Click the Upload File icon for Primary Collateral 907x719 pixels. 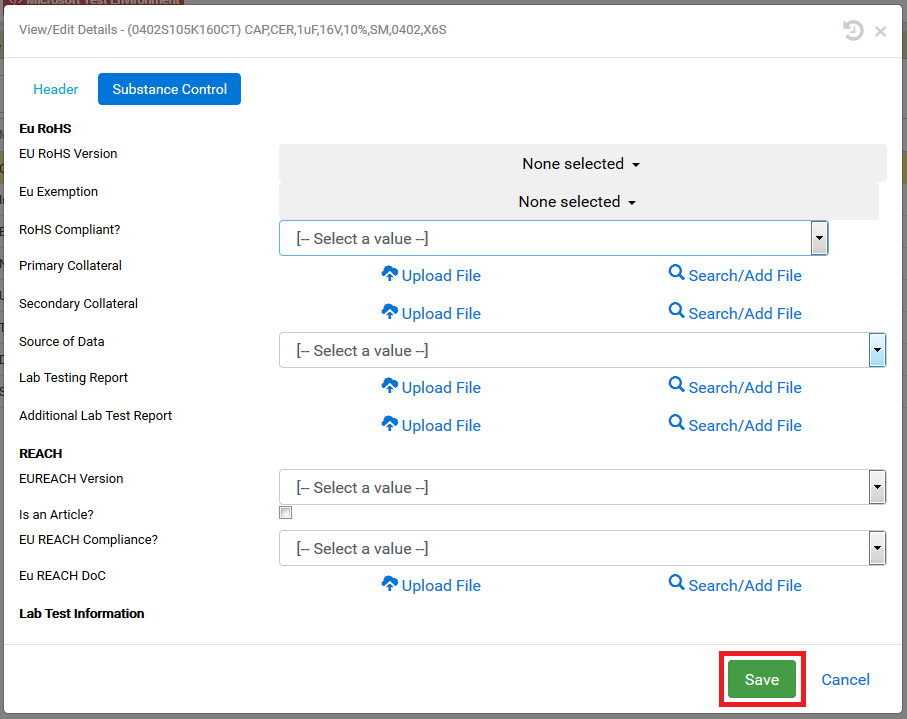tap(390, 275)
